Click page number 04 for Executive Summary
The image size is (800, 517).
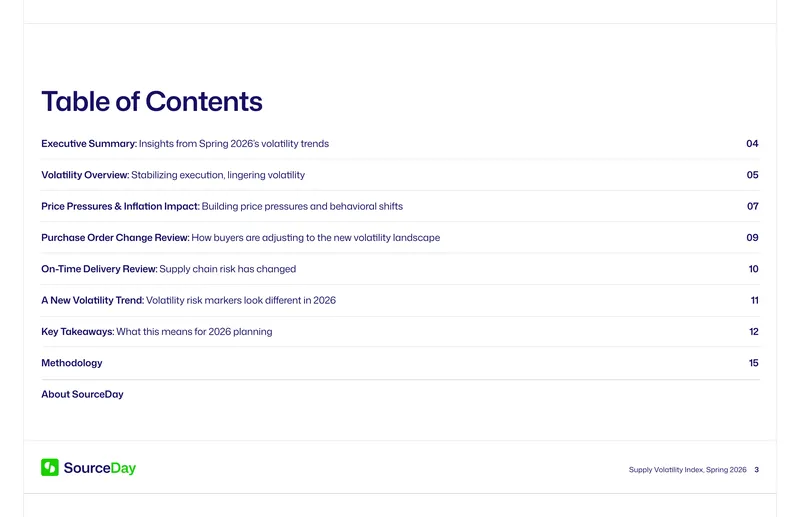pos(752,144)
